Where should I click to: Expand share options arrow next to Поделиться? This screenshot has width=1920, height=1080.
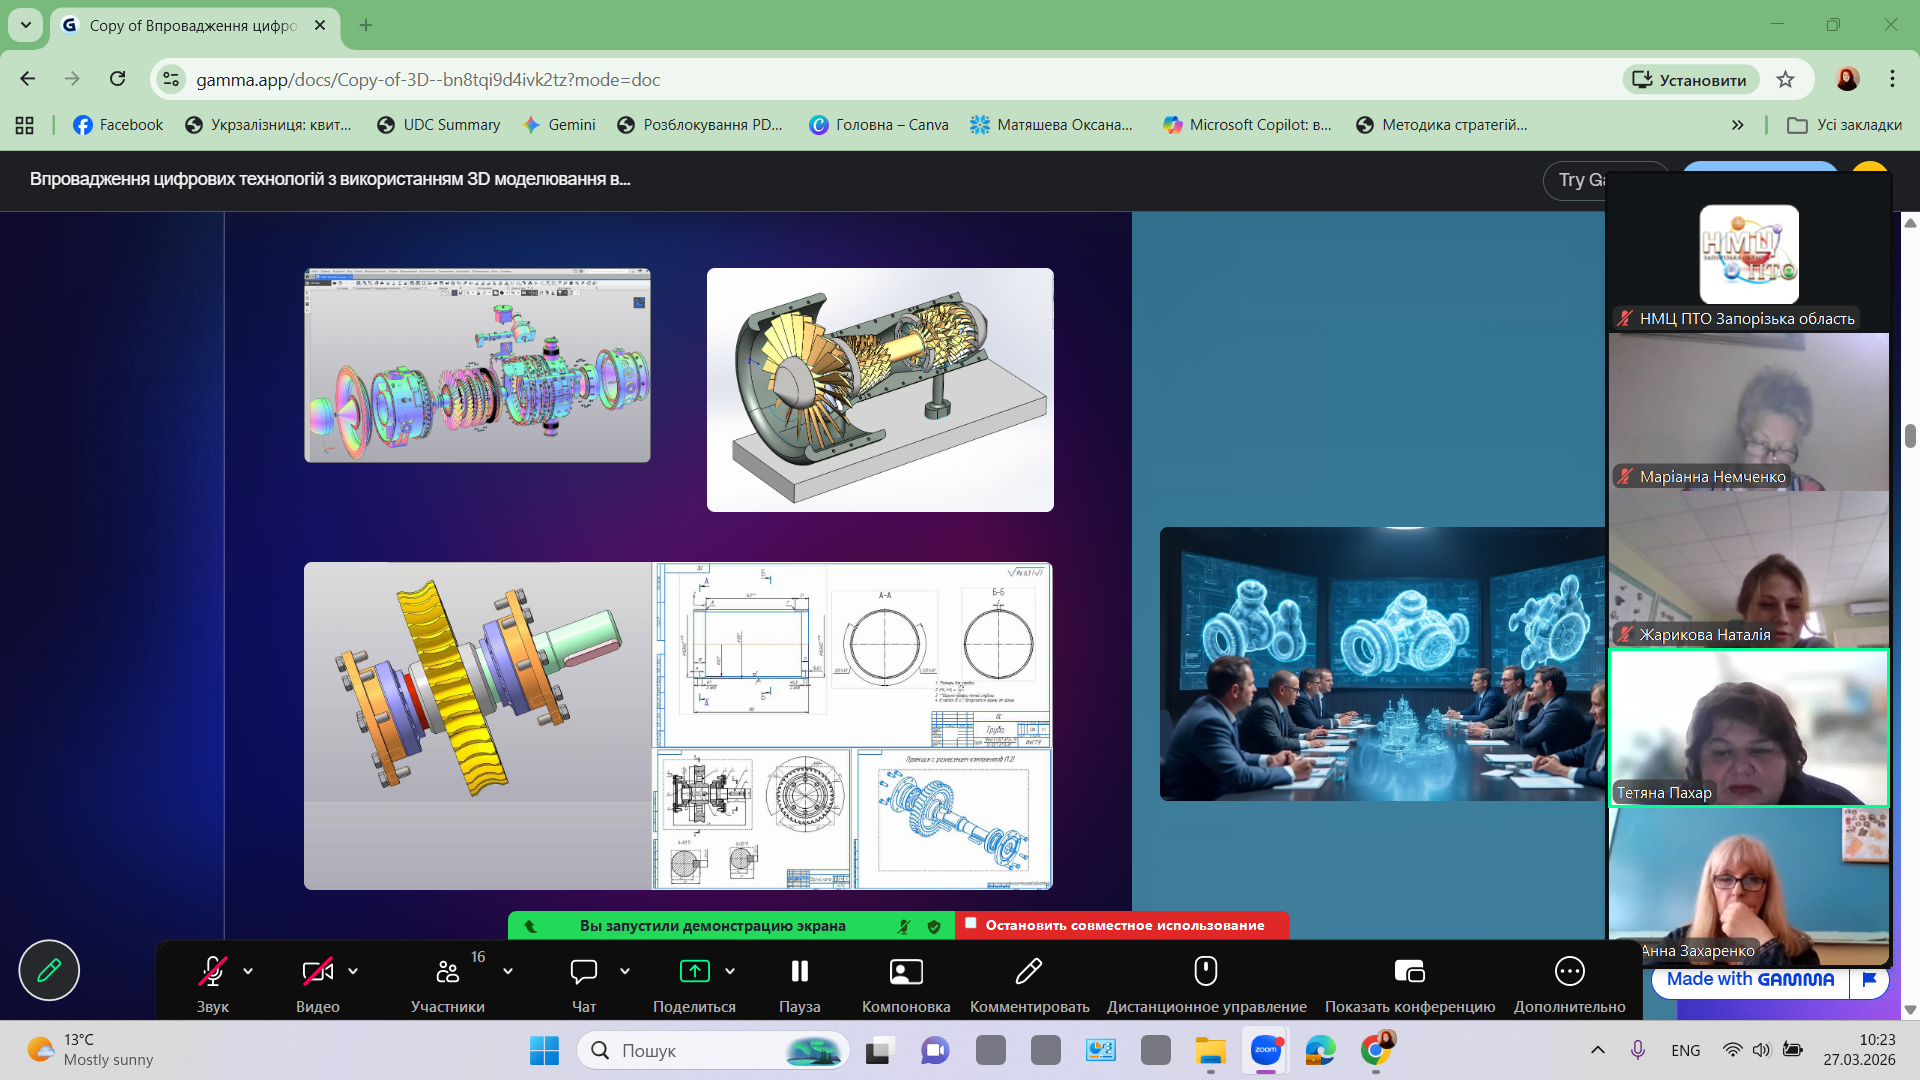[730, 971]
